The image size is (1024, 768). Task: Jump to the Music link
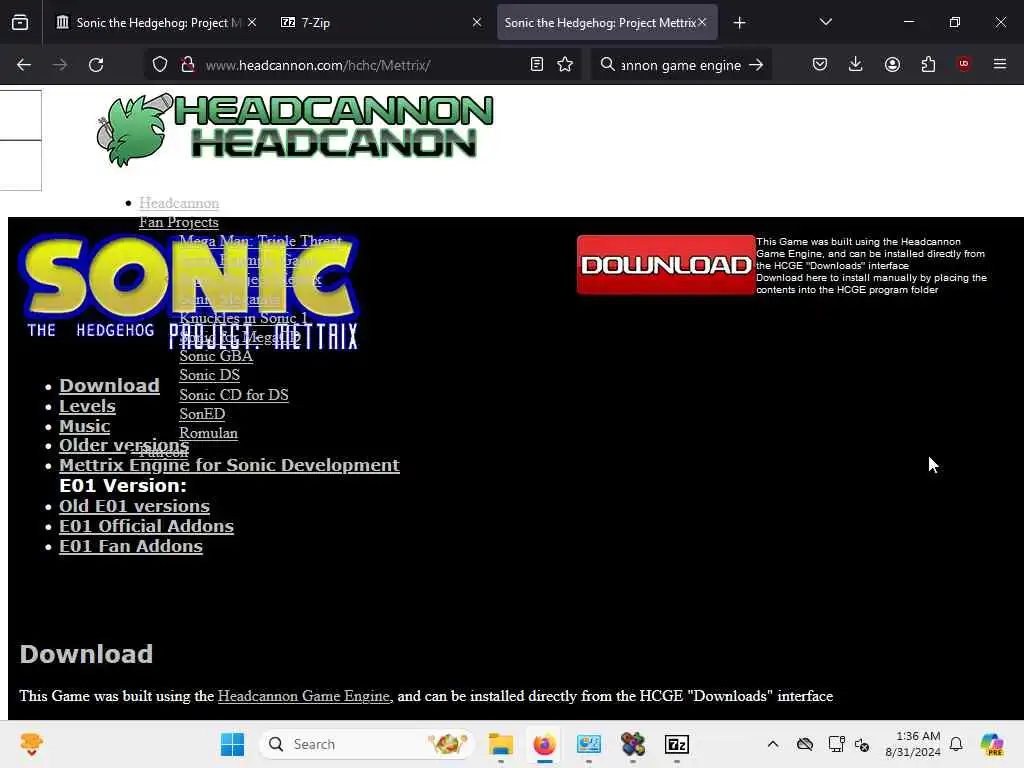coord(84,426)
